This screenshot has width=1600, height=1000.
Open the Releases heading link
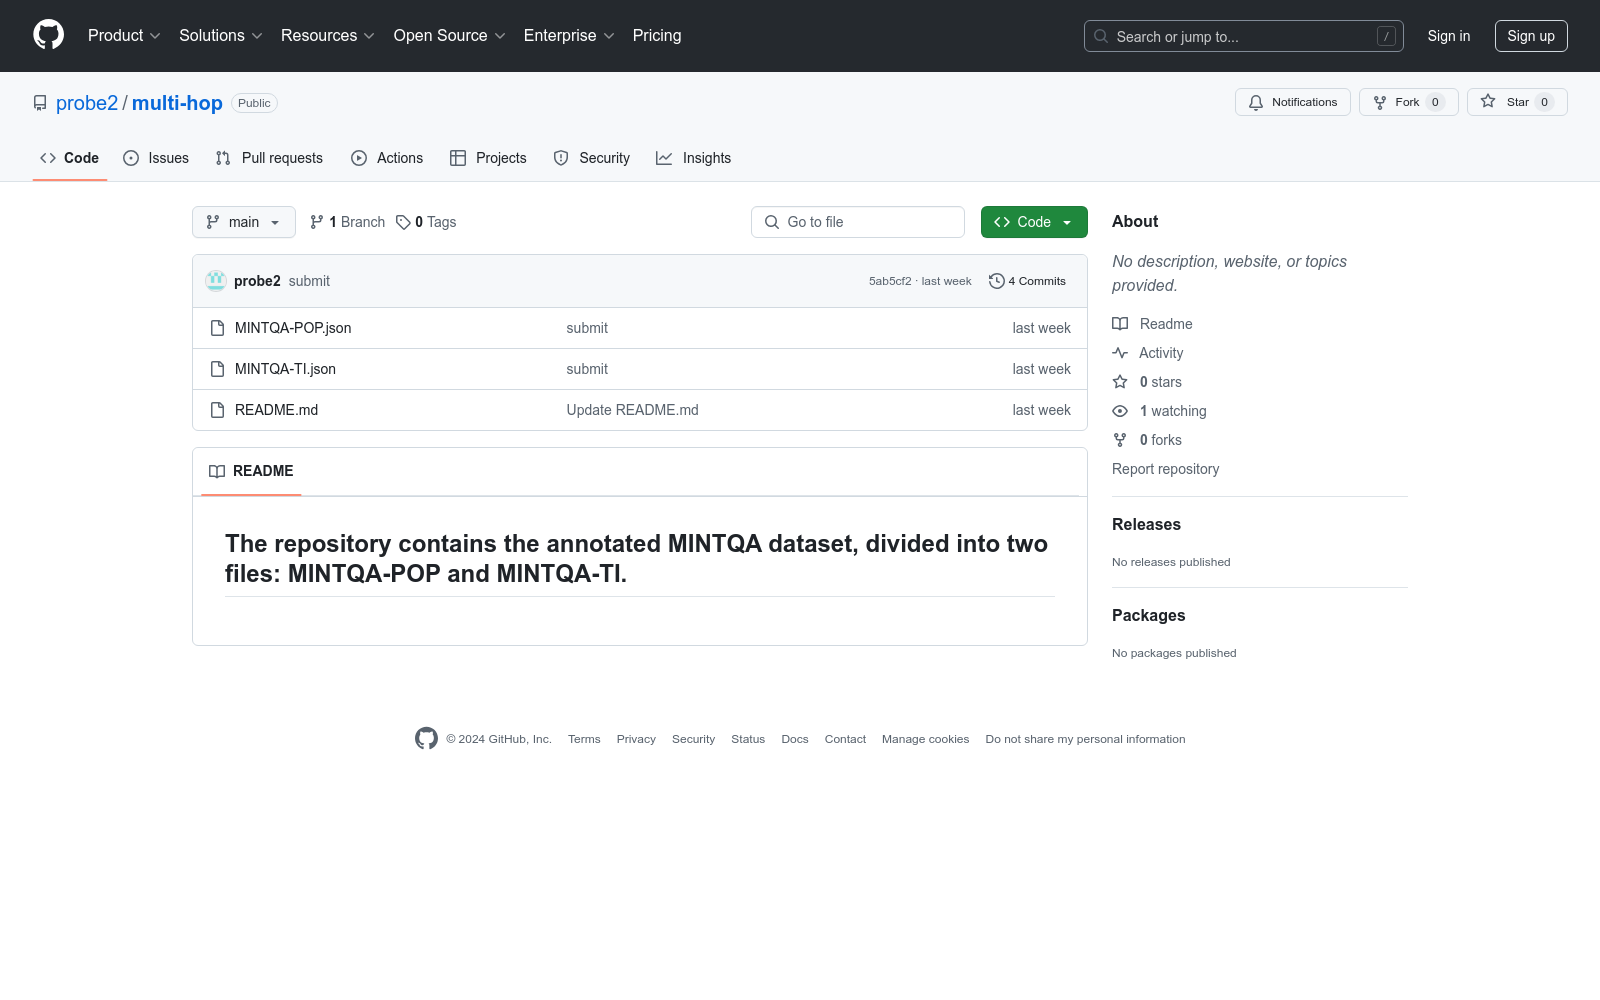click(x=1146, y=525)
